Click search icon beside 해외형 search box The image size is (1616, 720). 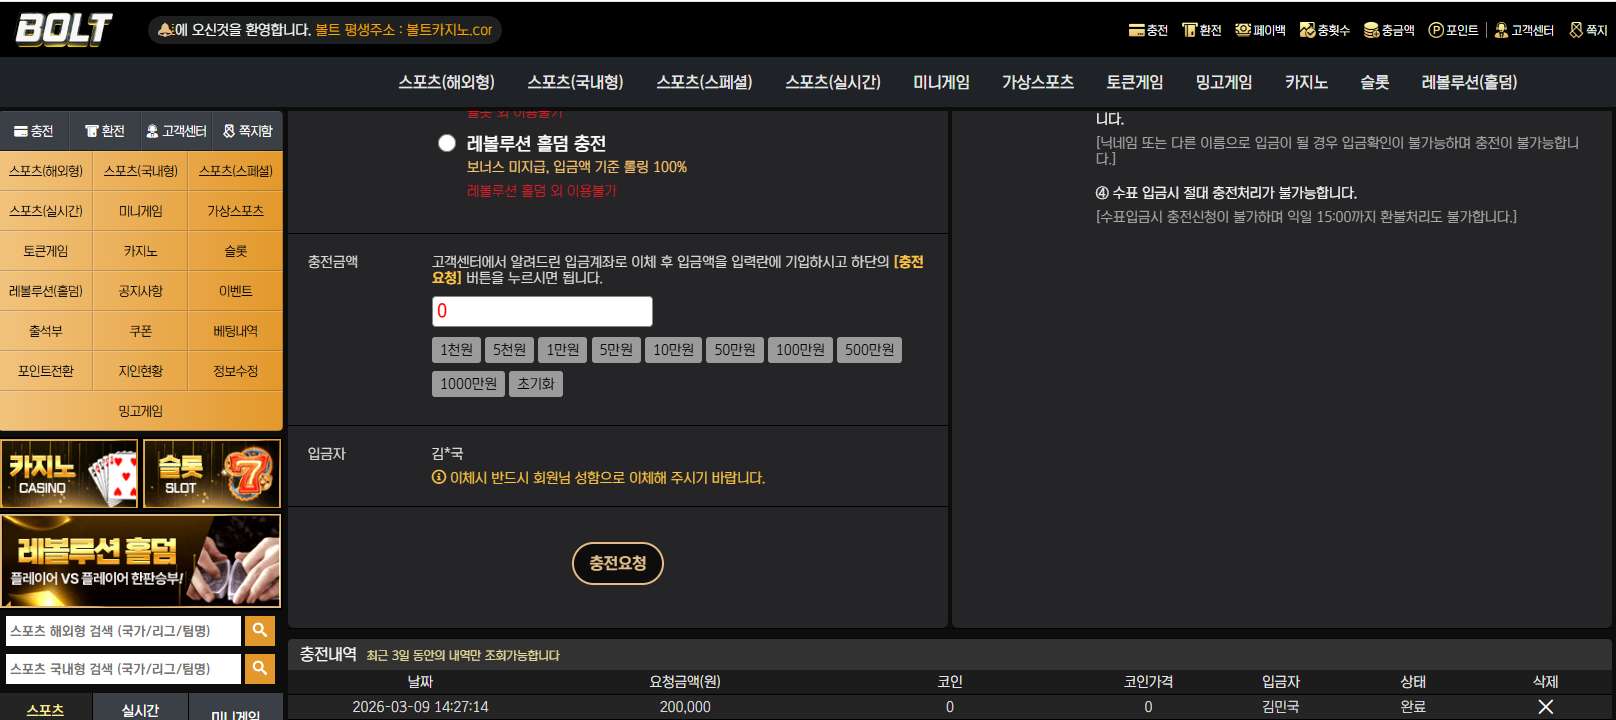(260, 630)
